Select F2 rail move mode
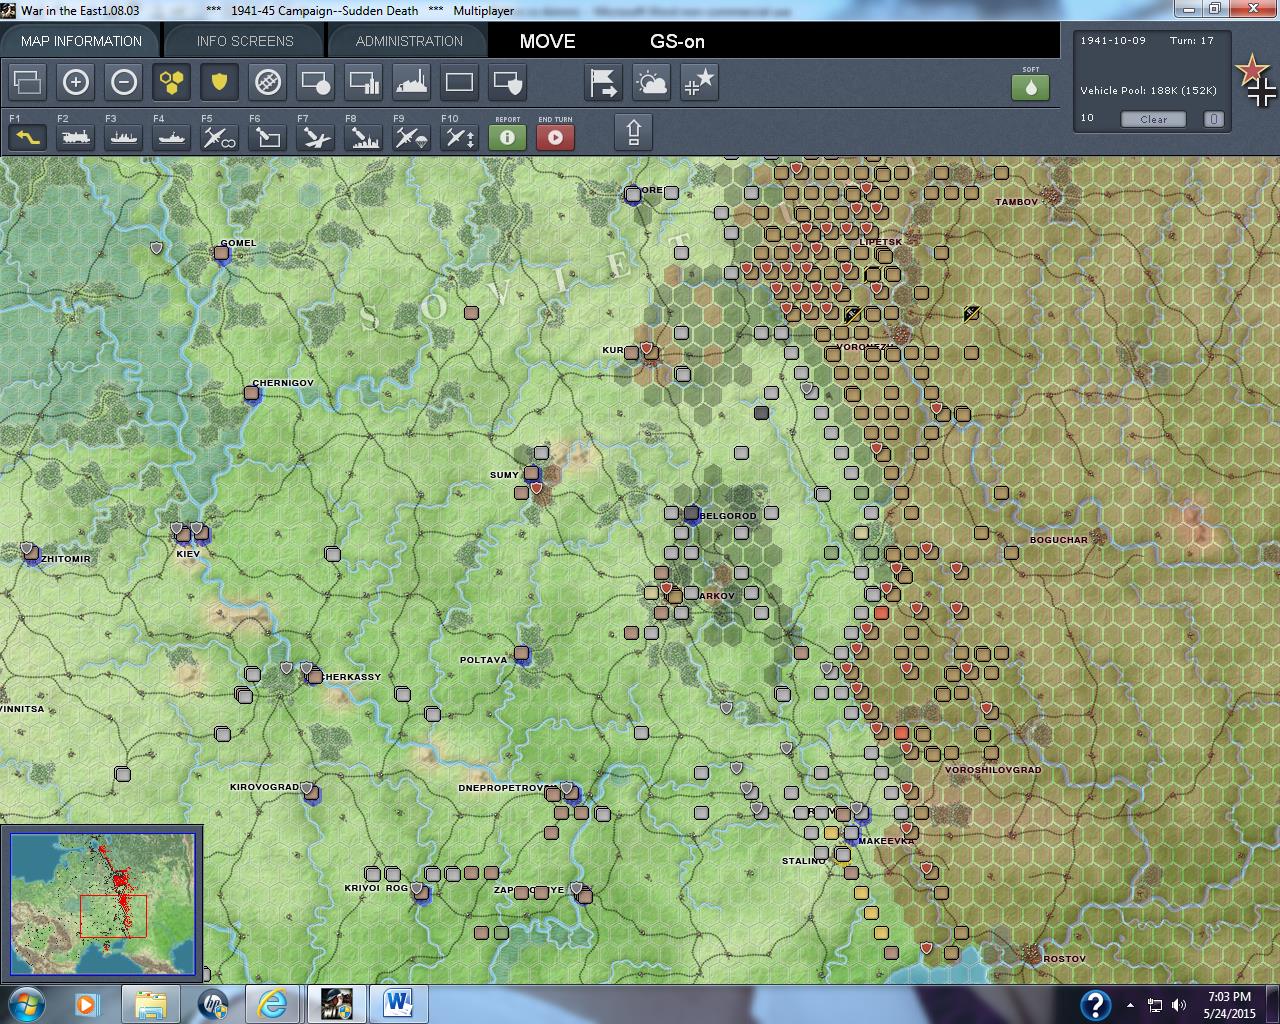This screenshot has width=1280, height=1024. tap(75, 135)
